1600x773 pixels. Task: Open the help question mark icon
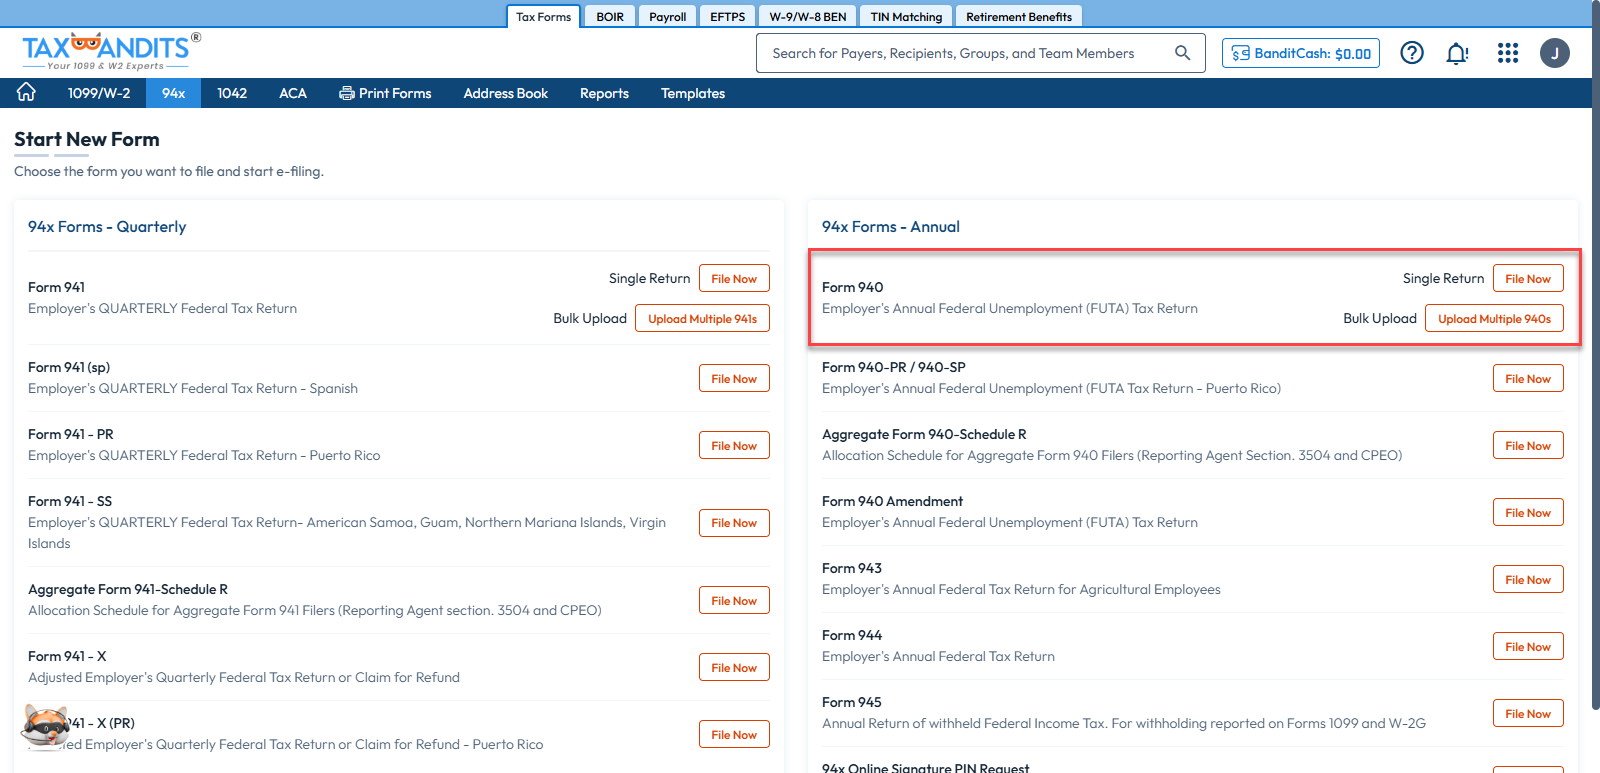click(x=1411, y=53)
